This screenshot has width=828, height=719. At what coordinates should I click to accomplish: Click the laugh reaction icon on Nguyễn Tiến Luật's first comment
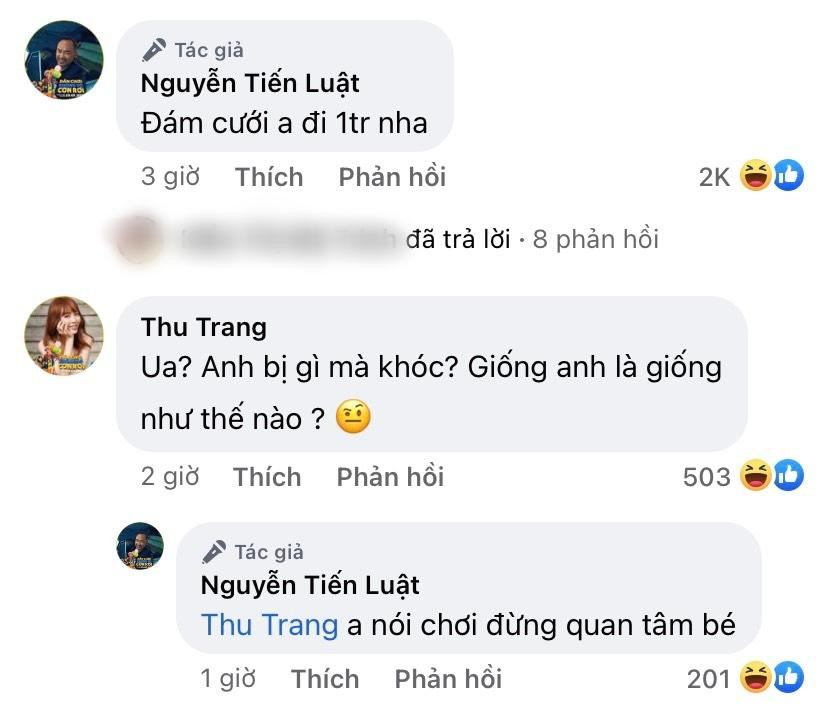753,173
